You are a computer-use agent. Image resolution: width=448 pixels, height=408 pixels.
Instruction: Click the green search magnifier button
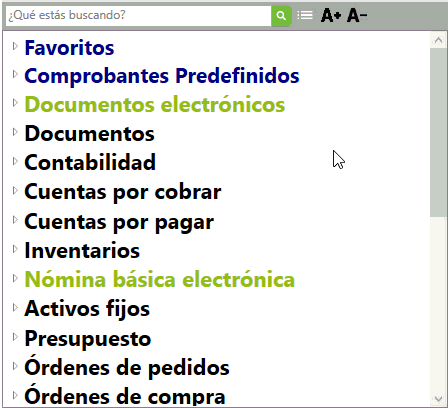[281, 16]
